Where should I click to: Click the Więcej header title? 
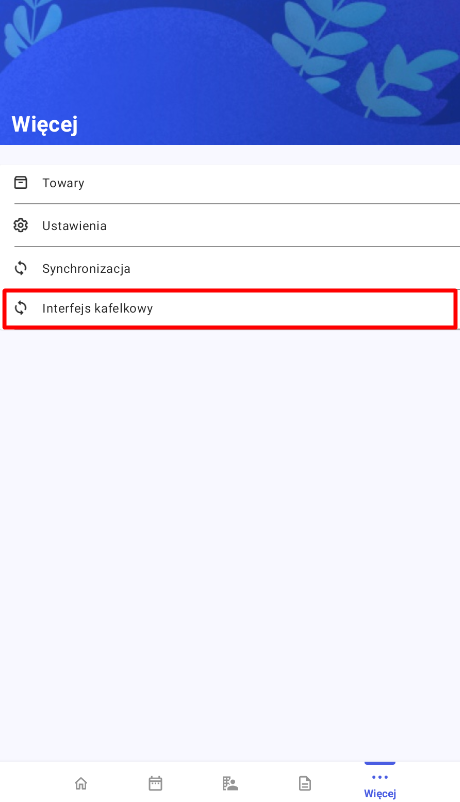tap(45, 124)
